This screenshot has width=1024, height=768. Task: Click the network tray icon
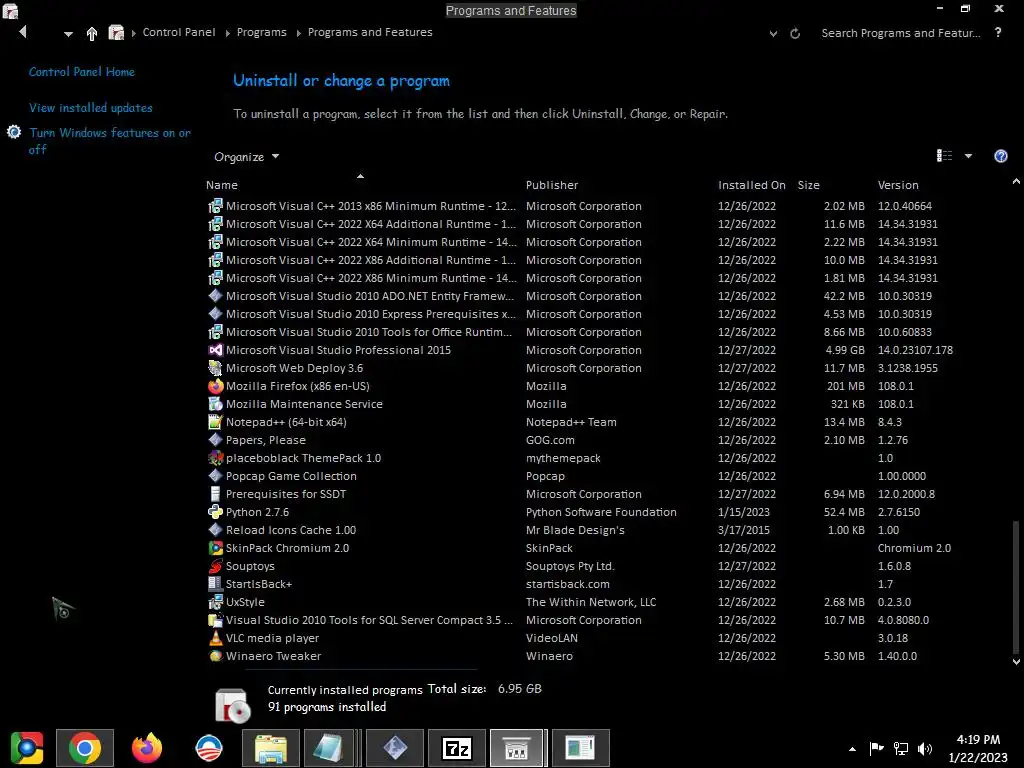901,749
